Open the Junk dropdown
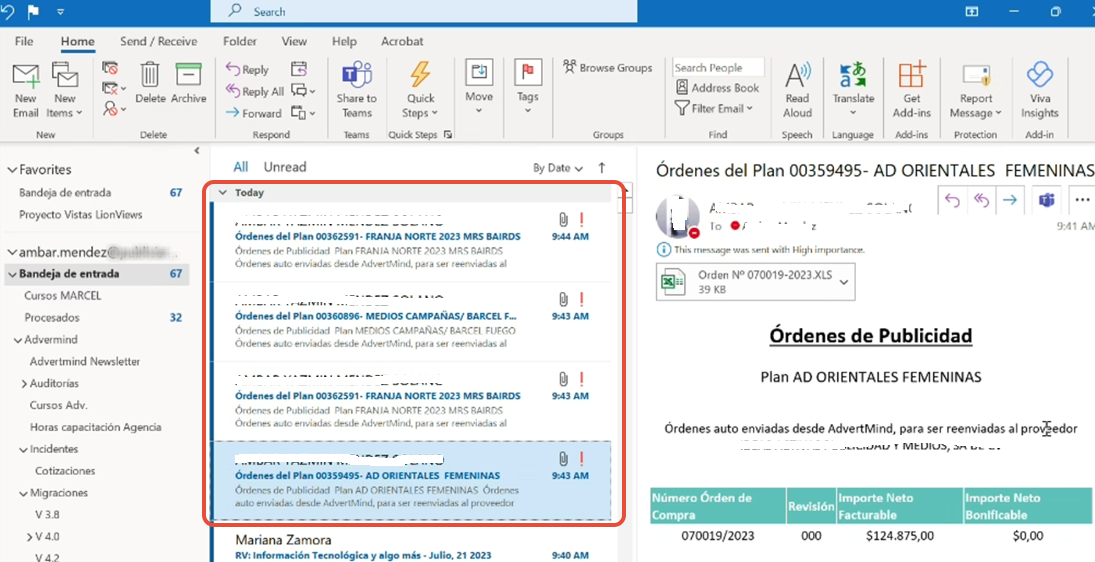The height and width of the screenshot is (562, 1095). (x=114, y=108)
